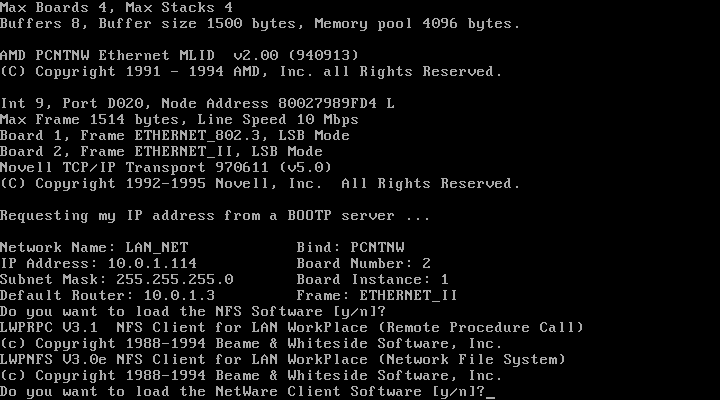Click the 'Buffers 8, Buffer size 1500 bytes' line
The width and height of the screenshot is (720, 400).
point(260,24)
